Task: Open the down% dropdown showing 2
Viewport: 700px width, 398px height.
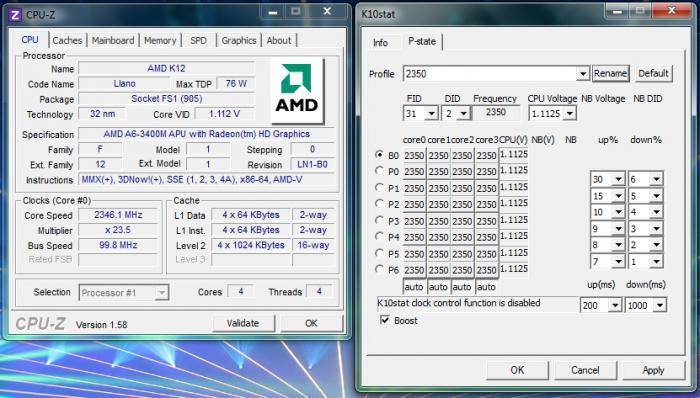Action: coord(656,245)
